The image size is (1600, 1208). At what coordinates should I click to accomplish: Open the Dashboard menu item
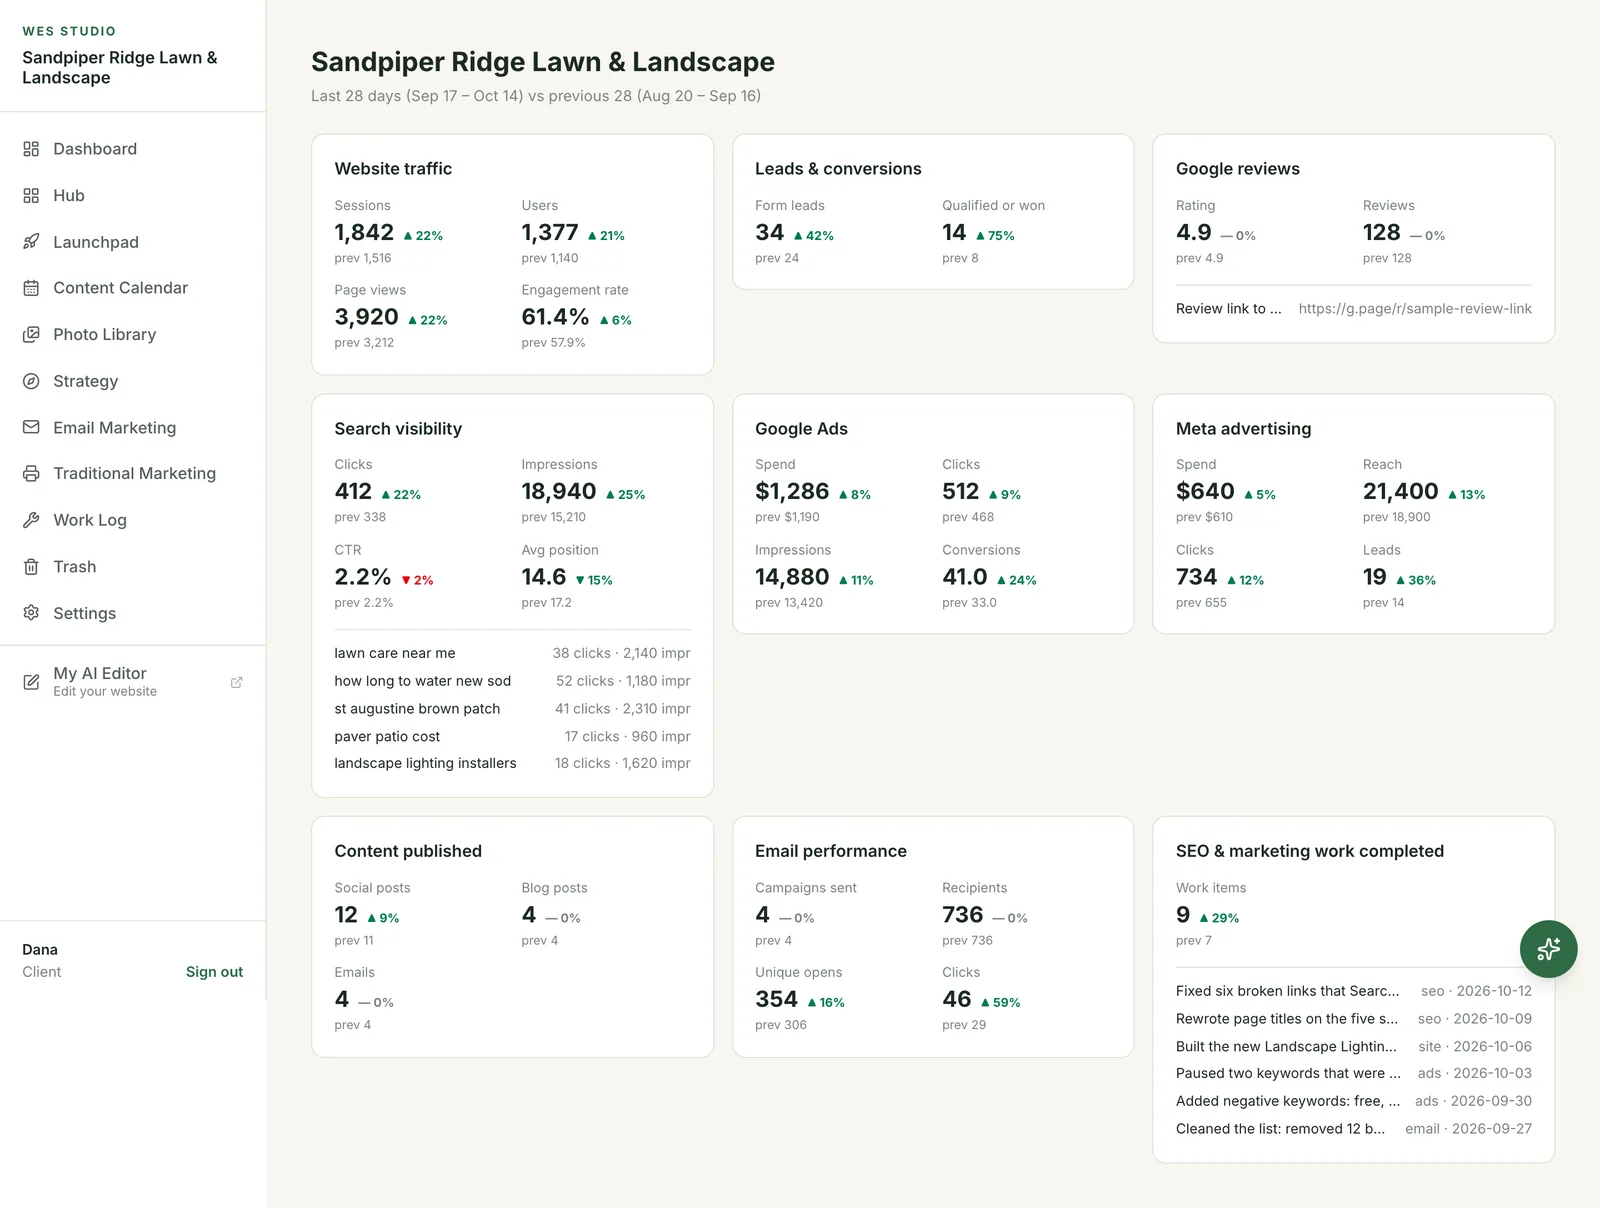point(133,149)
